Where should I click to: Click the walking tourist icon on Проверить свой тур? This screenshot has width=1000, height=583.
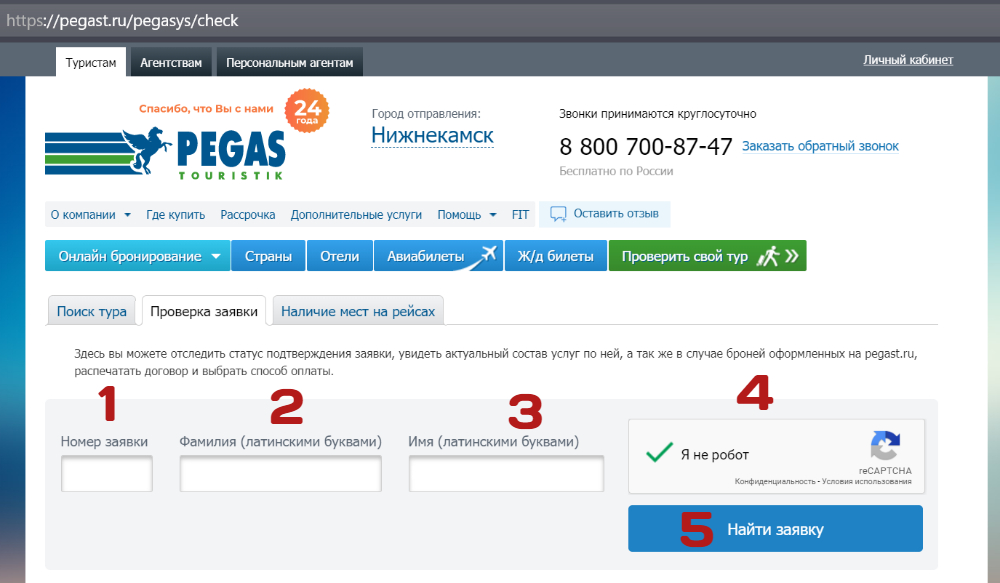[x=768, y=256]
